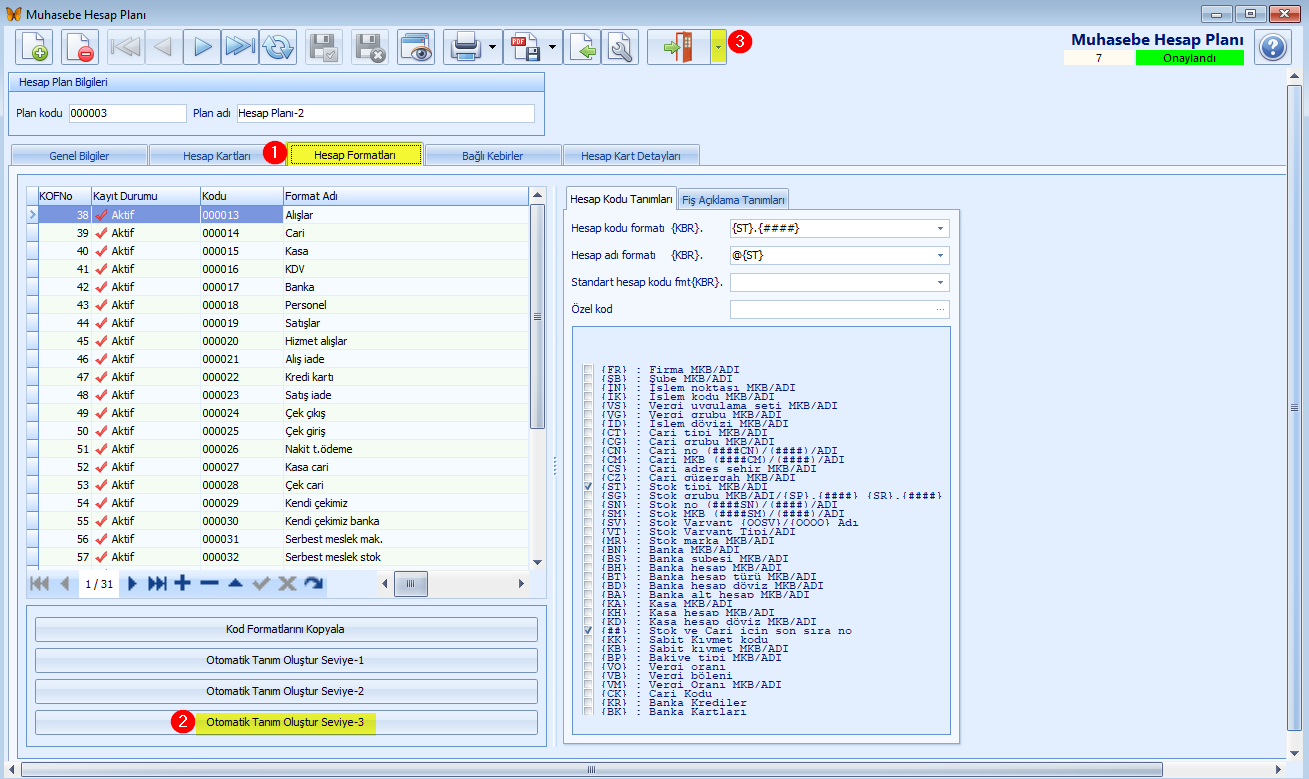Check the {BK} Banka Kartları checkbox

[x=588, y=712]
